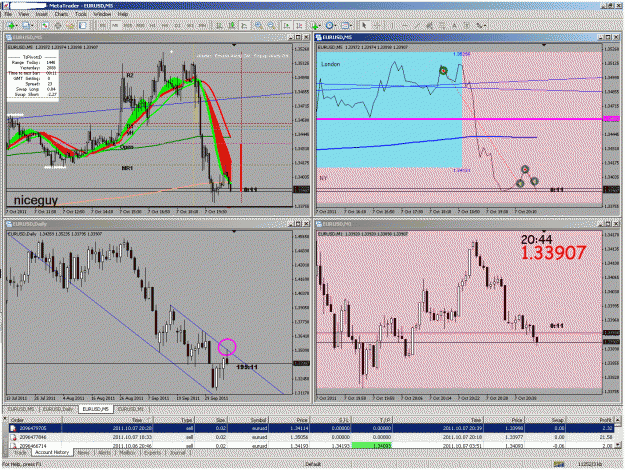625x470 pixels.
Task: Expand the Indicators dropdown arrow
Action: click(320, 26)
